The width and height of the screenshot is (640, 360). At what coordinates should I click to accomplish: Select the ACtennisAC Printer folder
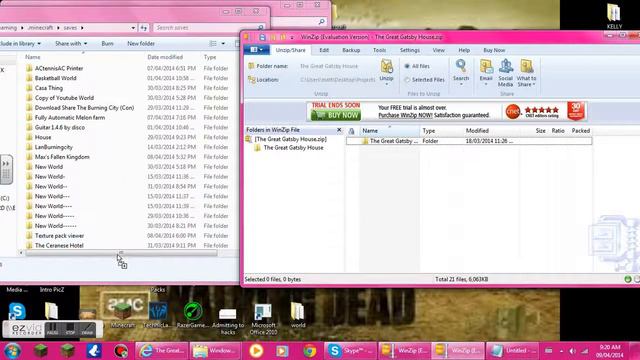[x=59, y=68]
